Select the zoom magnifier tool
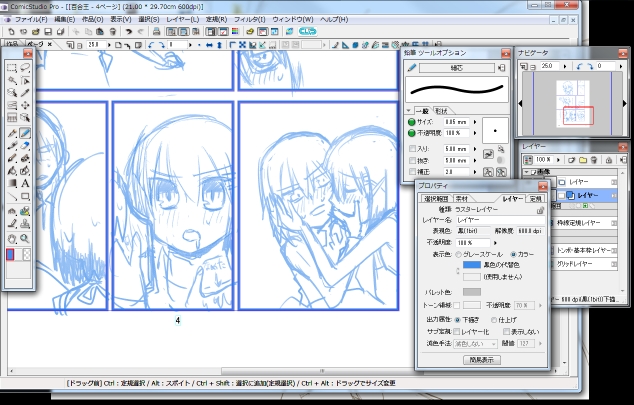Image resolution: width=634 pixels, height=405 pixels. click(25, 238)
